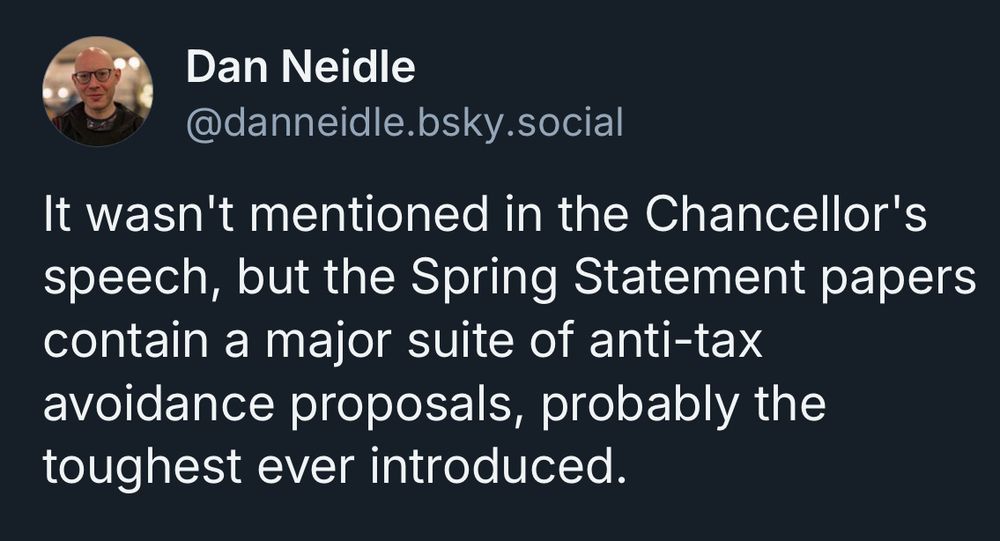
Task: Click the word "contain" starting the third line
Action: pyautogui.click(x=126, y=340)
